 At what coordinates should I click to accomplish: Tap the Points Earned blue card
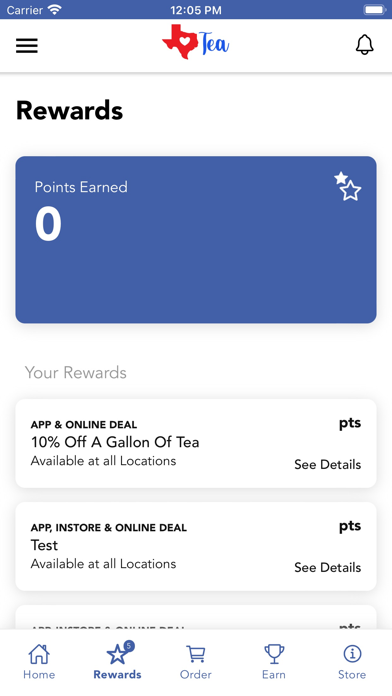196,240
